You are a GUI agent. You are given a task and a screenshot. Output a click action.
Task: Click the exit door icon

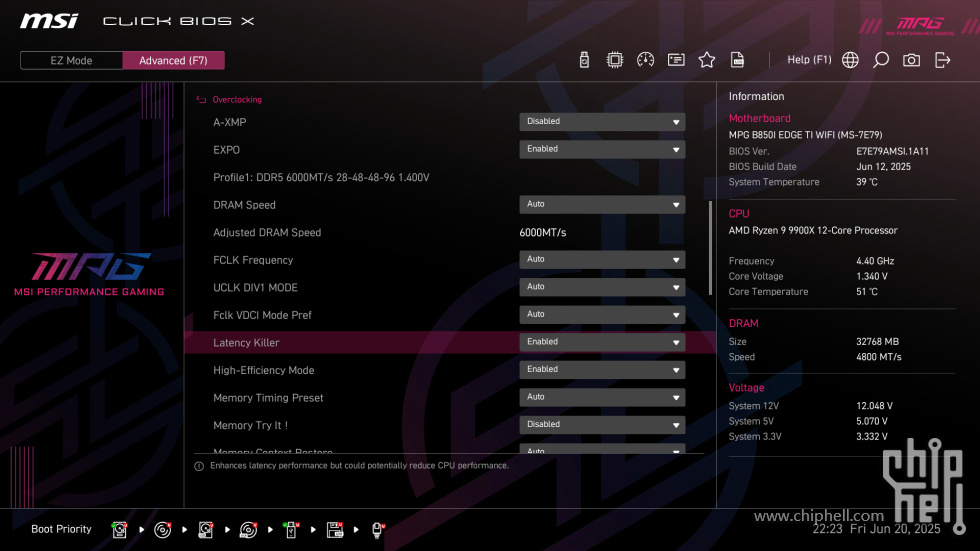click(942, 60)
